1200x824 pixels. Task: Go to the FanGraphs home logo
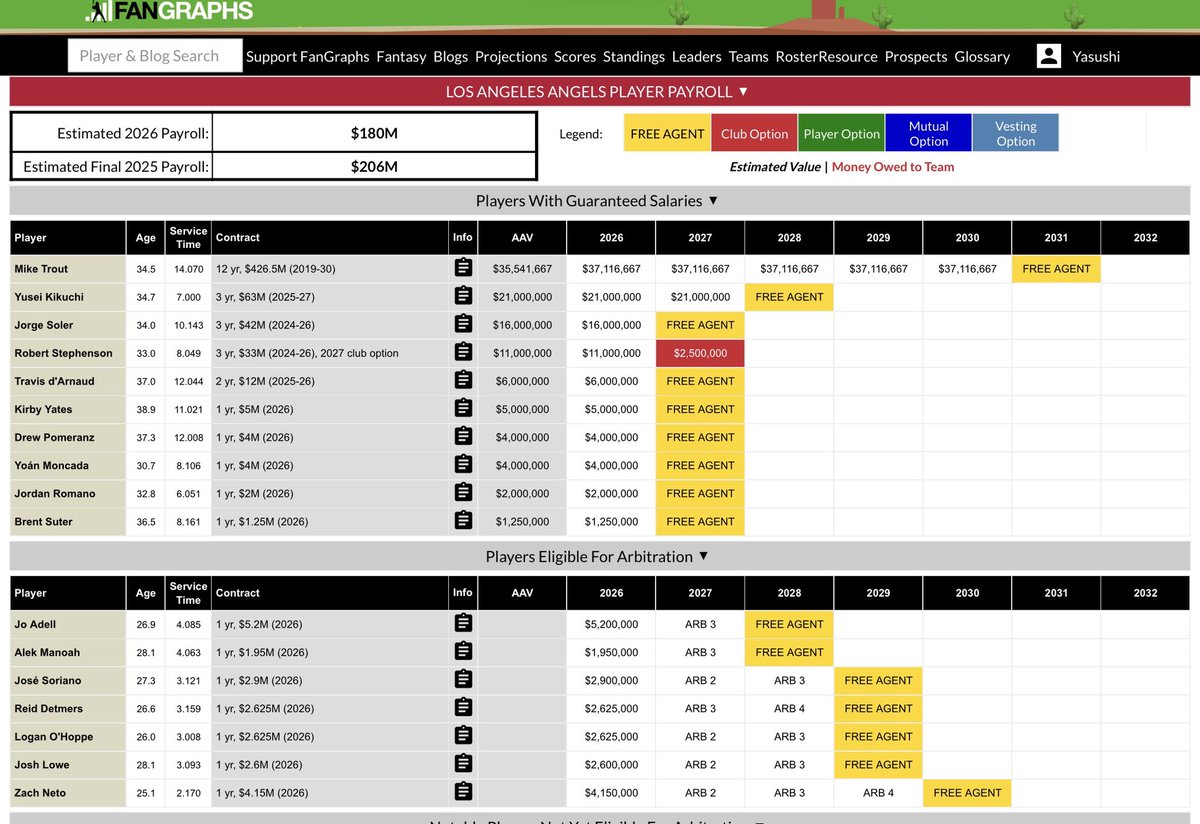click(168, 11)
